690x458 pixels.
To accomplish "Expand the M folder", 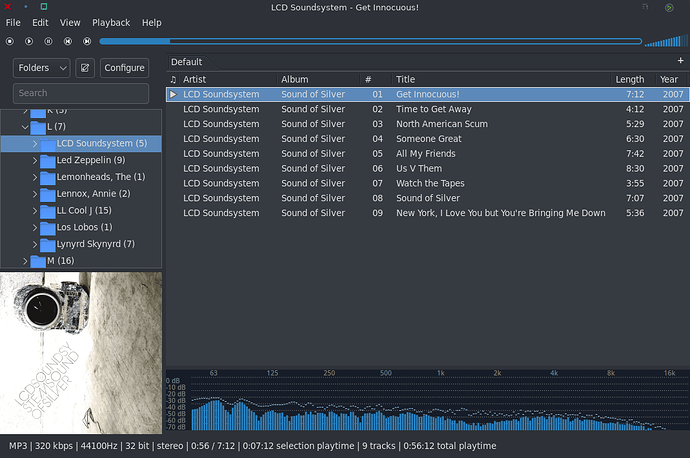I will [25, 261].
